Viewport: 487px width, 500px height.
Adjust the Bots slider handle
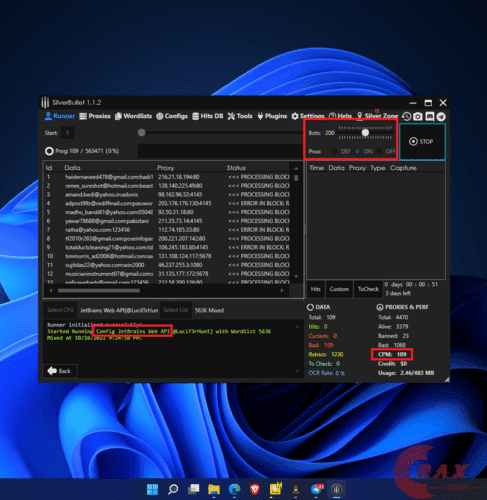pos(365,132)
